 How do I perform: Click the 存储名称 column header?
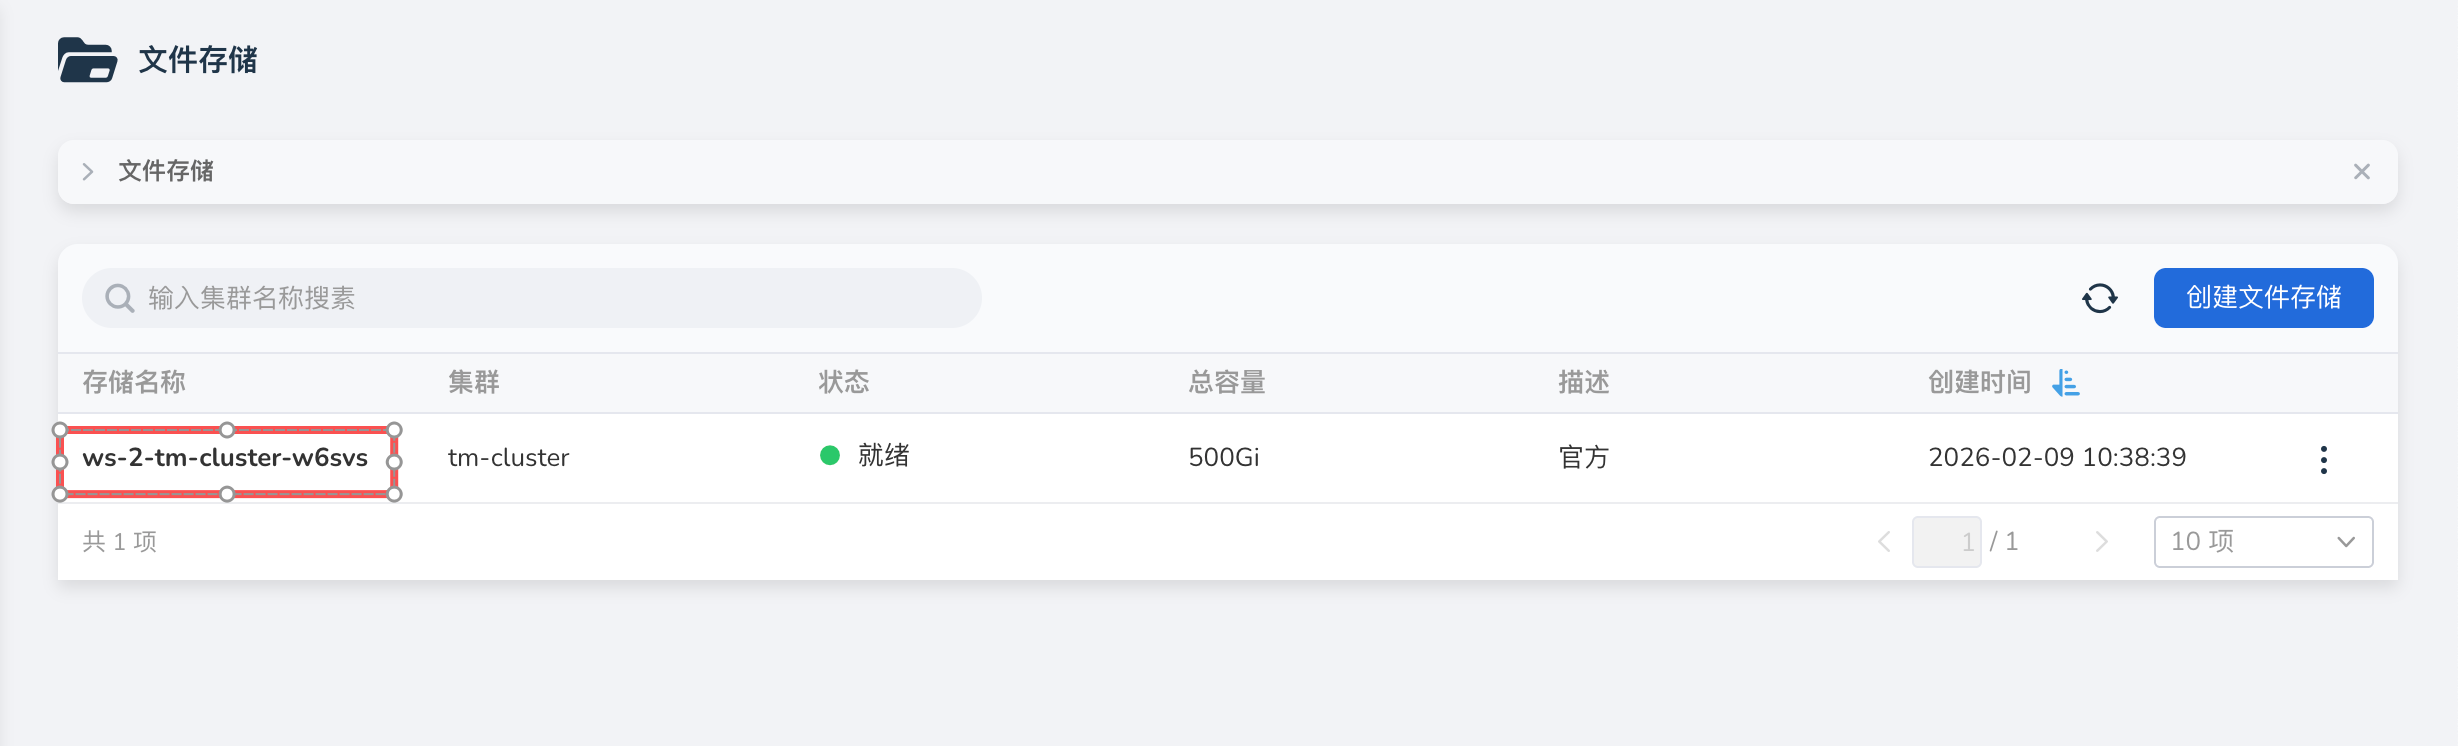[133, 382]
